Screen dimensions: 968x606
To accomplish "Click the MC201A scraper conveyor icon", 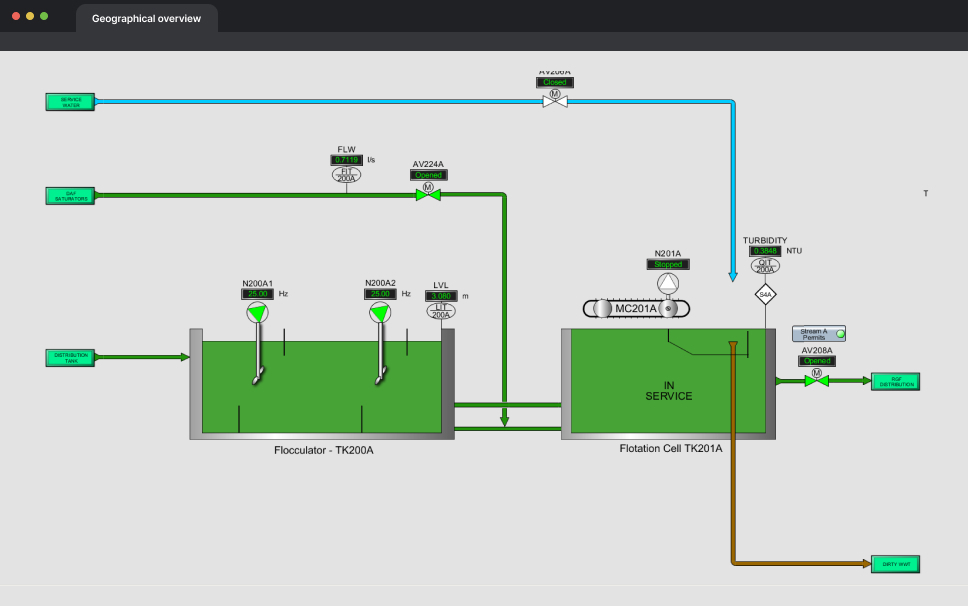I will click(636, 308).
